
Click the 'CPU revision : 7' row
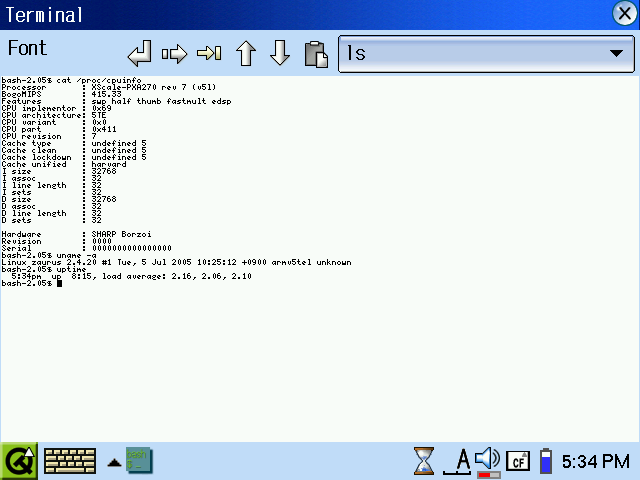click(49, 136)
